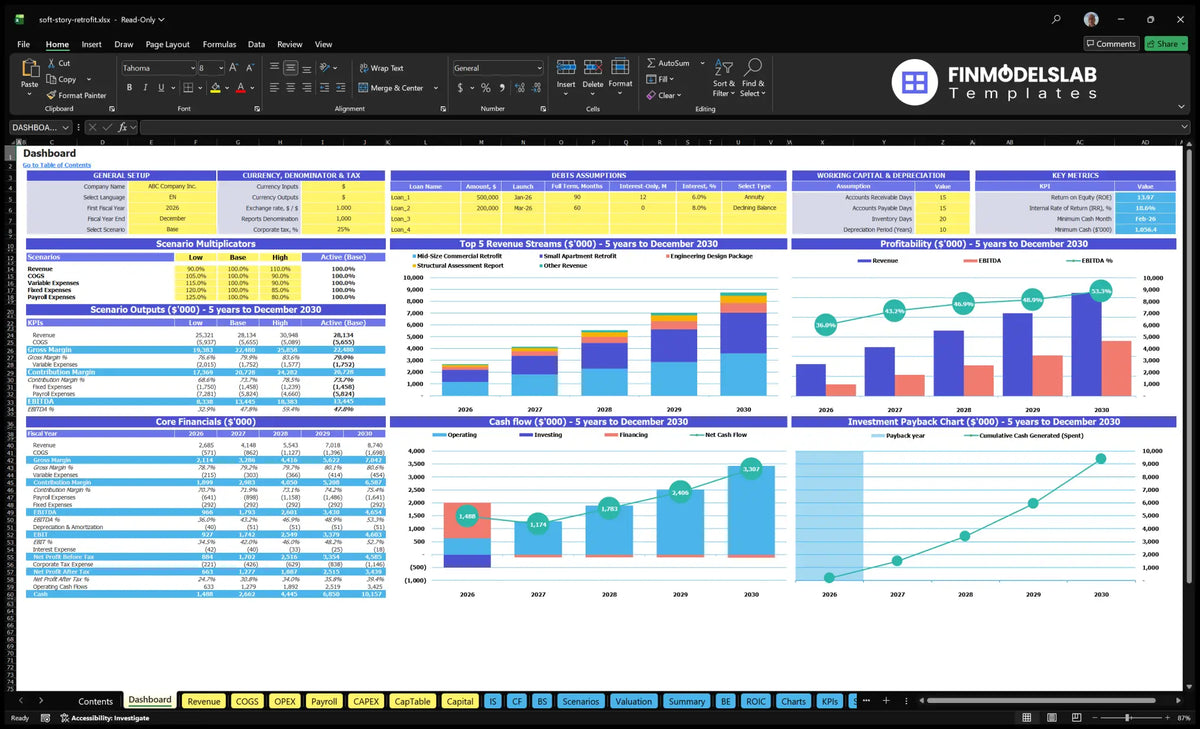Select the Contents sheet tab
The image size is (1200, 729).
(96, 701)
